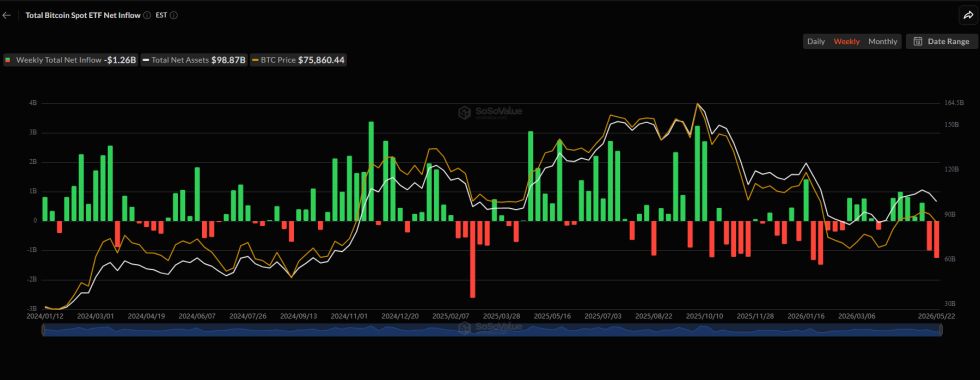Click the 2025/10/10 x-axis date label

[x=703, y=316]
